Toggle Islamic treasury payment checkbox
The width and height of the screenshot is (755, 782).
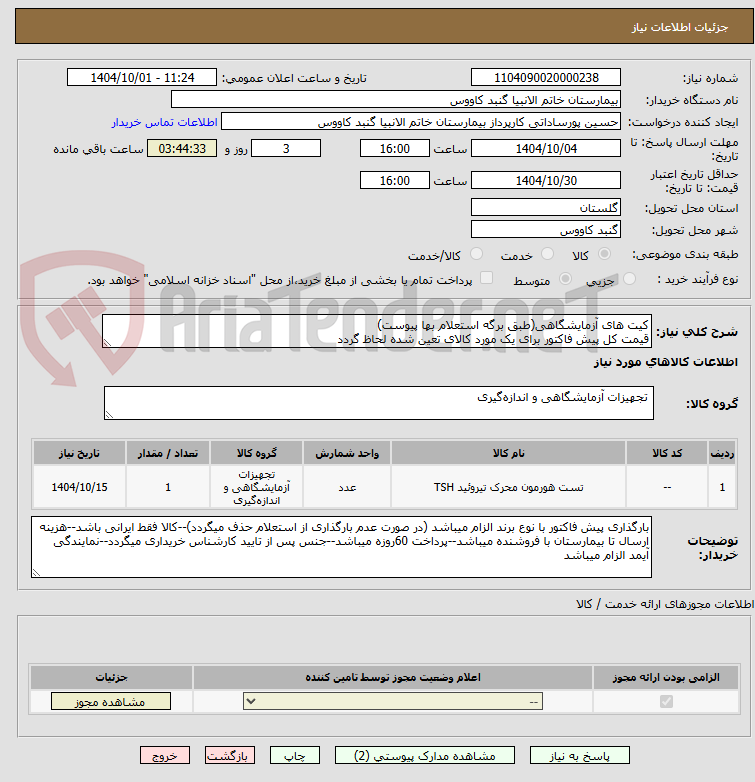point(486,278)
